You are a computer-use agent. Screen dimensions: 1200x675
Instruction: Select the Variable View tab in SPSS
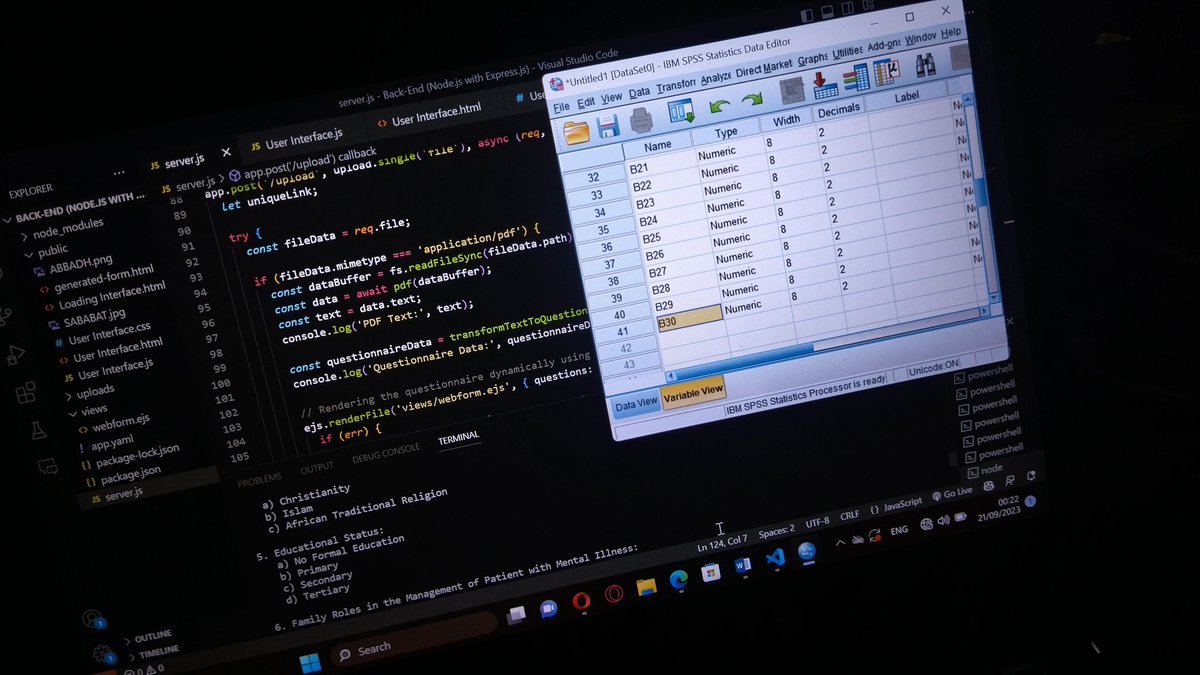pos(693,392)
